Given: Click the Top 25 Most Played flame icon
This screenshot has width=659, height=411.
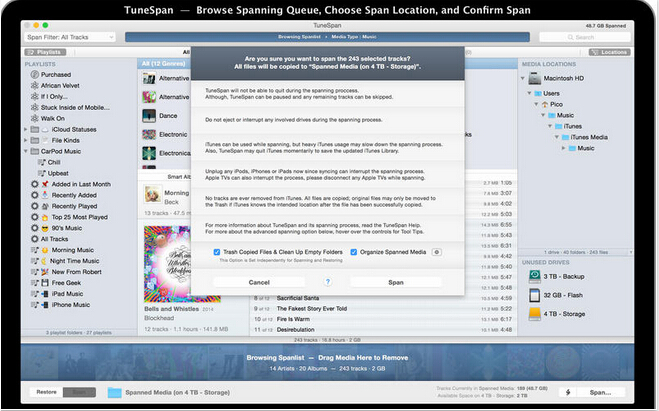Looking at the screenshot, I should tap(45, 217).
